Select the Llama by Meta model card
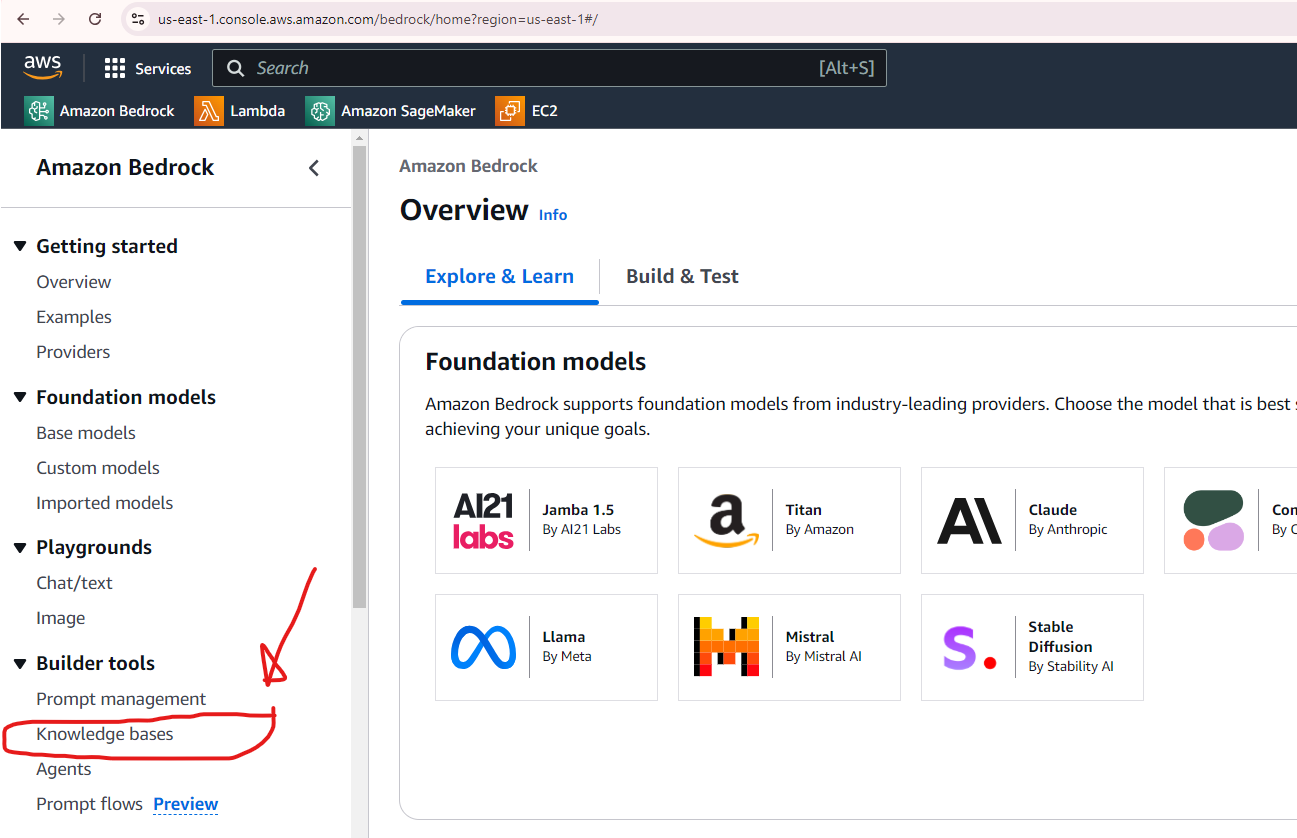1297x838 pixels. click(546, 647)
